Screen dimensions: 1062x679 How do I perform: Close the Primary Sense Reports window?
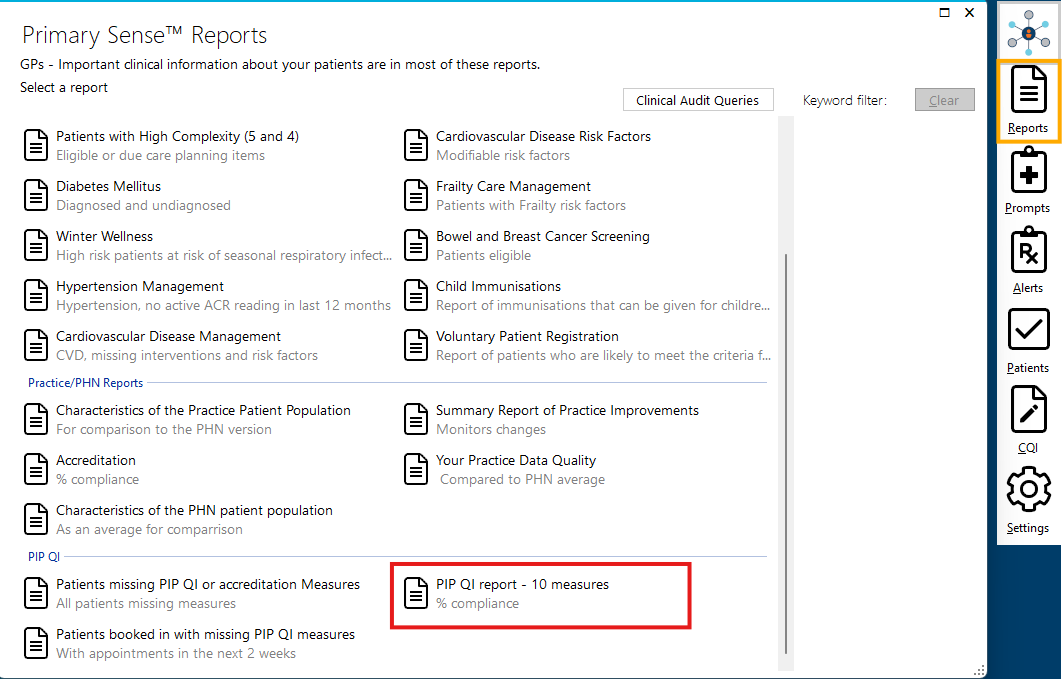coord(969,13)
